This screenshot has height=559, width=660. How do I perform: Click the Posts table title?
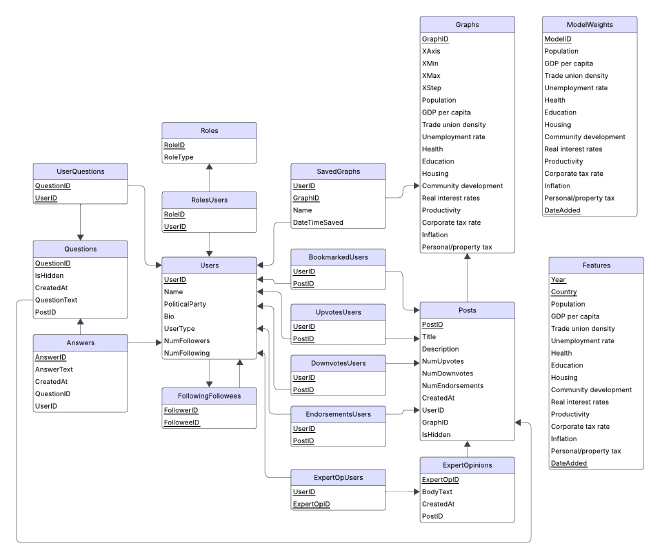(467, 310)
